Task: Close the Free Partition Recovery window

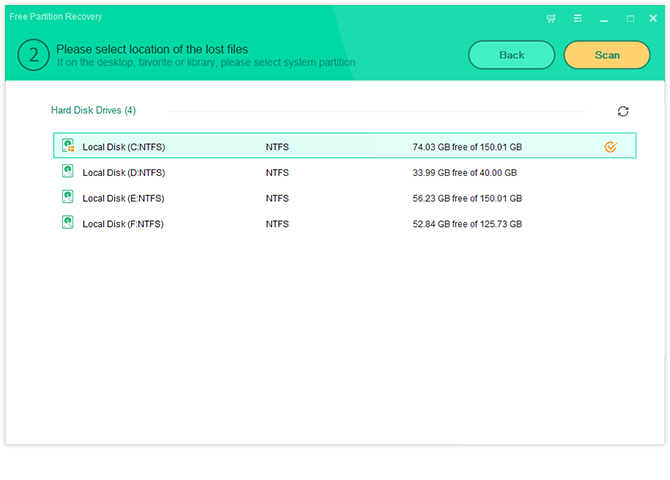Action: pyautogui.click(x=653, y=18)
